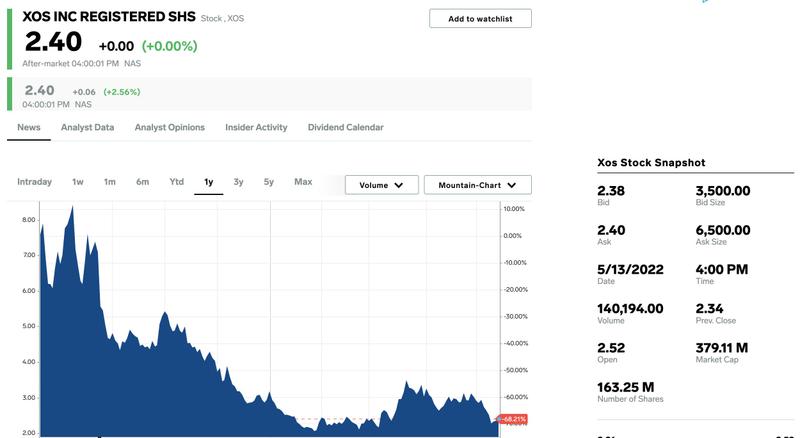
Task: Click the peak of the mountain chart
Action: [72, 208]
